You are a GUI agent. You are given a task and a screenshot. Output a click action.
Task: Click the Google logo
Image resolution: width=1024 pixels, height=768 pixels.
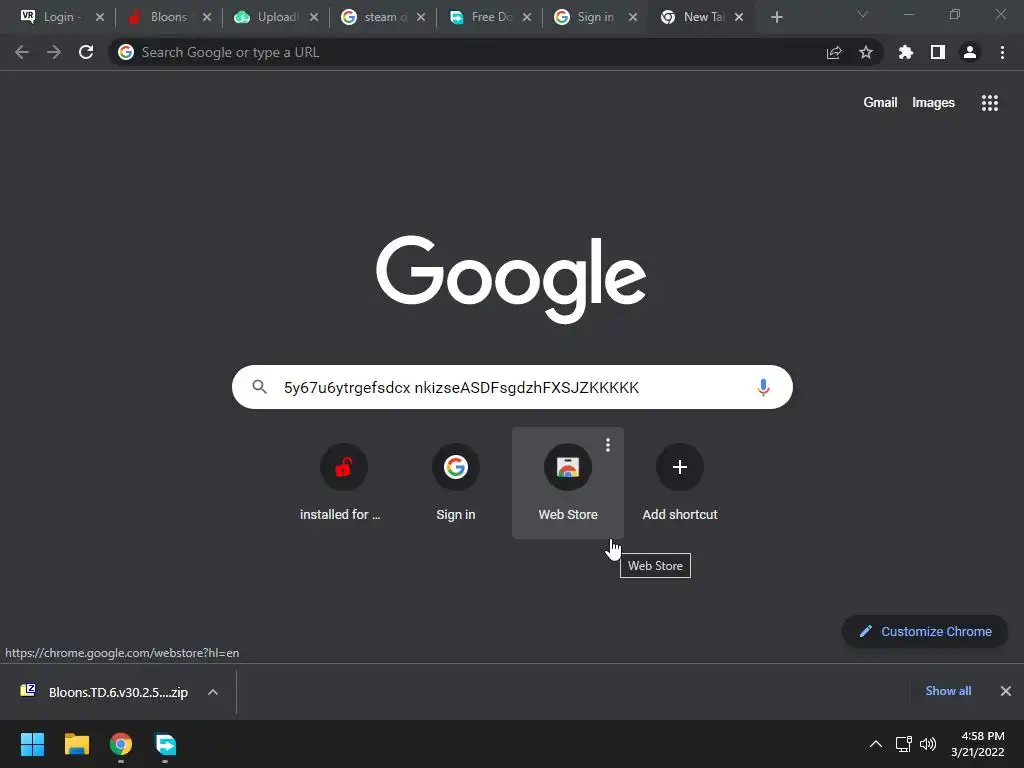coord(511,279)
